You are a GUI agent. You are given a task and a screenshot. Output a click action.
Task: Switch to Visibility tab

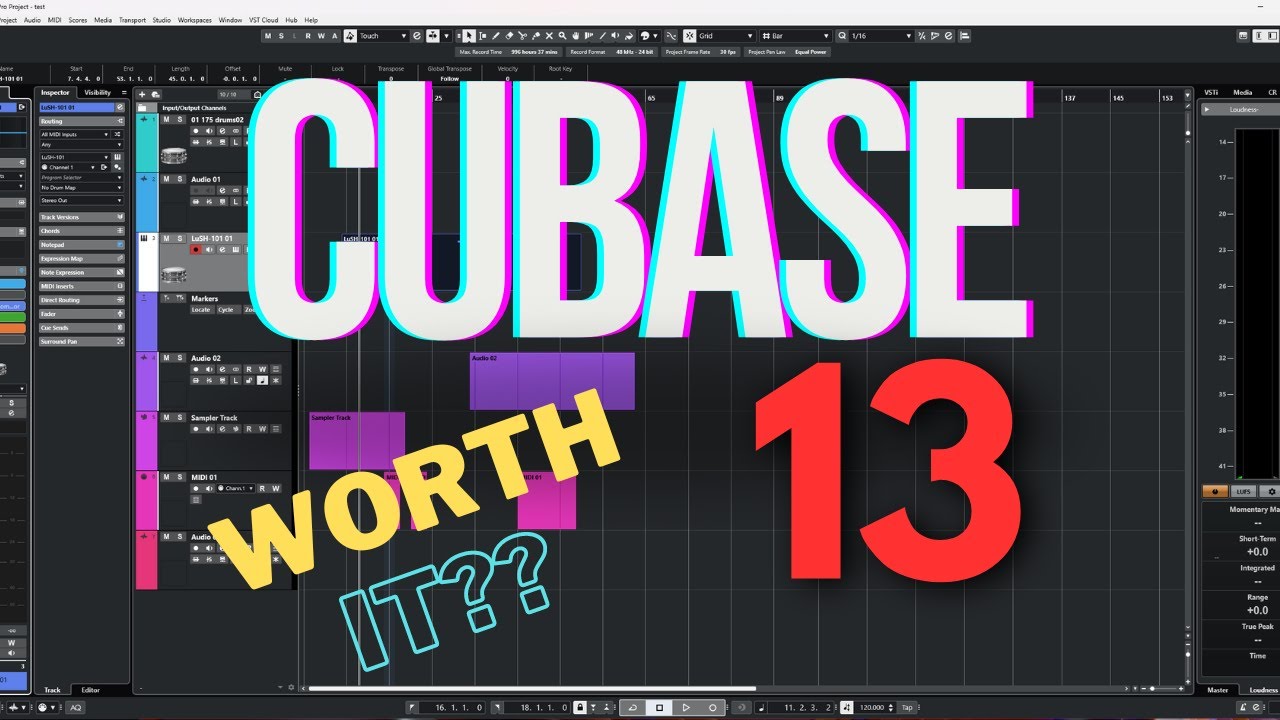click(x=98, y=93)
